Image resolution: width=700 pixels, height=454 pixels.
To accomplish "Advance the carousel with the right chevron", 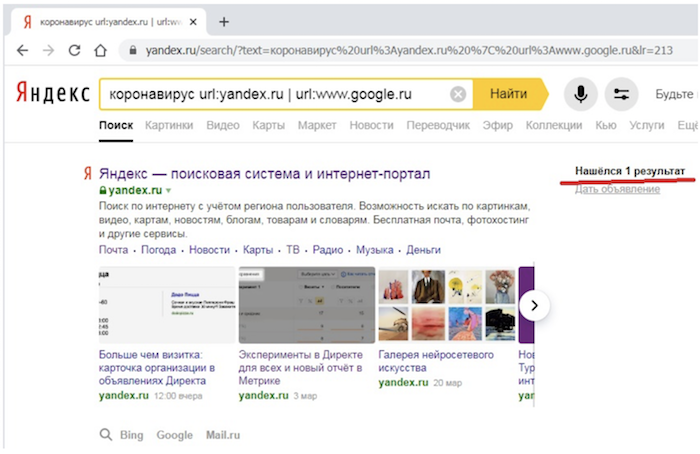I will (x=534, y=305).
